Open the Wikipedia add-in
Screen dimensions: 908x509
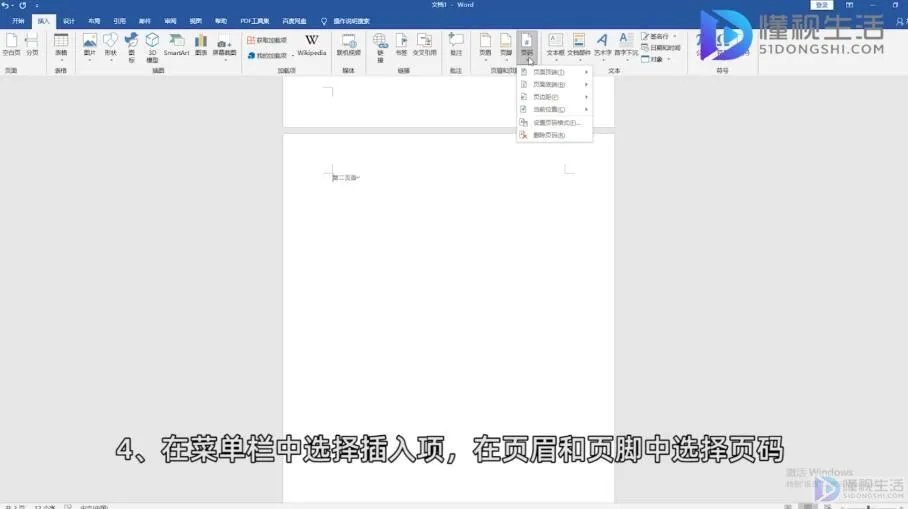coord(312,45)
